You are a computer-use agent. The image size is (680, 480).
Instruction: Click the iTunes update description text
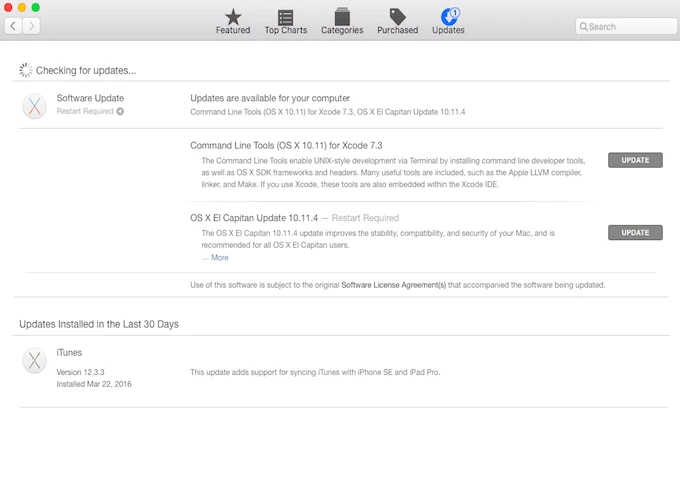315,372
